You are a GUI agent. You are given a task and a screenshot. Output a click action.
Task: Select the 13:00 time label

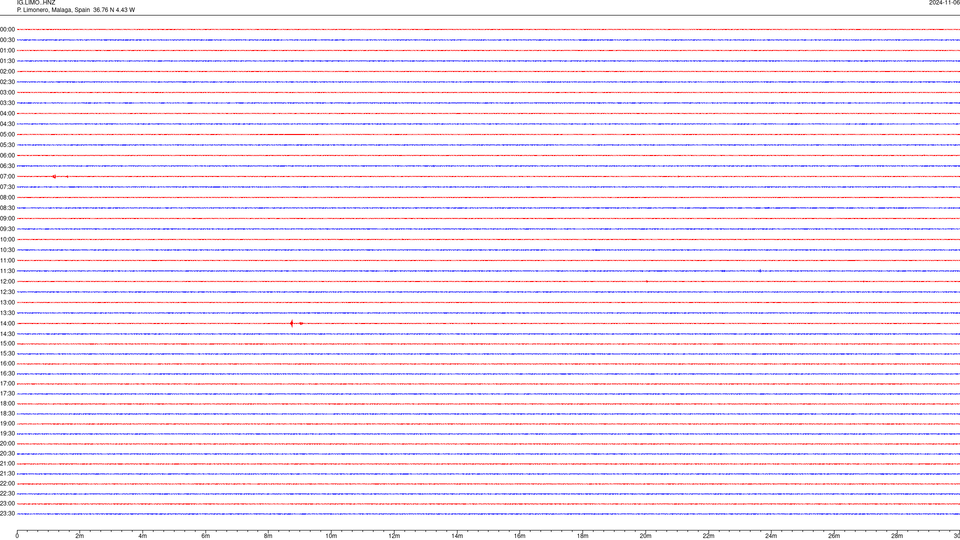[x=7, y=302]
